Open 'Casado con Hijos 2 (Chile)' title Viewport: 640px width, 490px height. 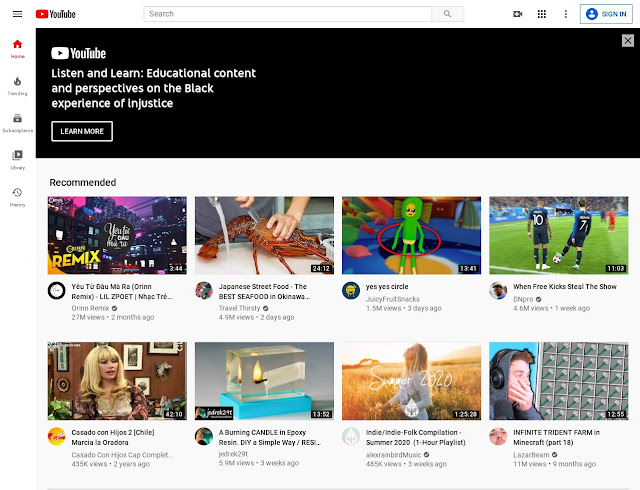click(x=113, y=437)
